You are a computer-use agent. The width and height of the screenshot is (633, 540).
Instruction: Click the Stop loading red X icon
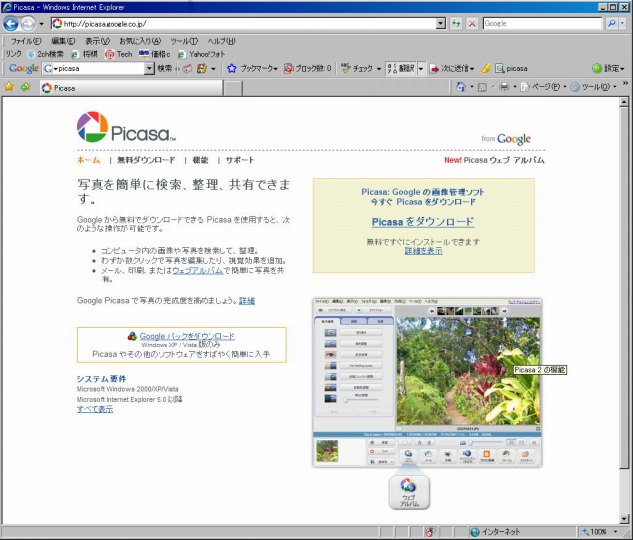click(x=472, y=23)
